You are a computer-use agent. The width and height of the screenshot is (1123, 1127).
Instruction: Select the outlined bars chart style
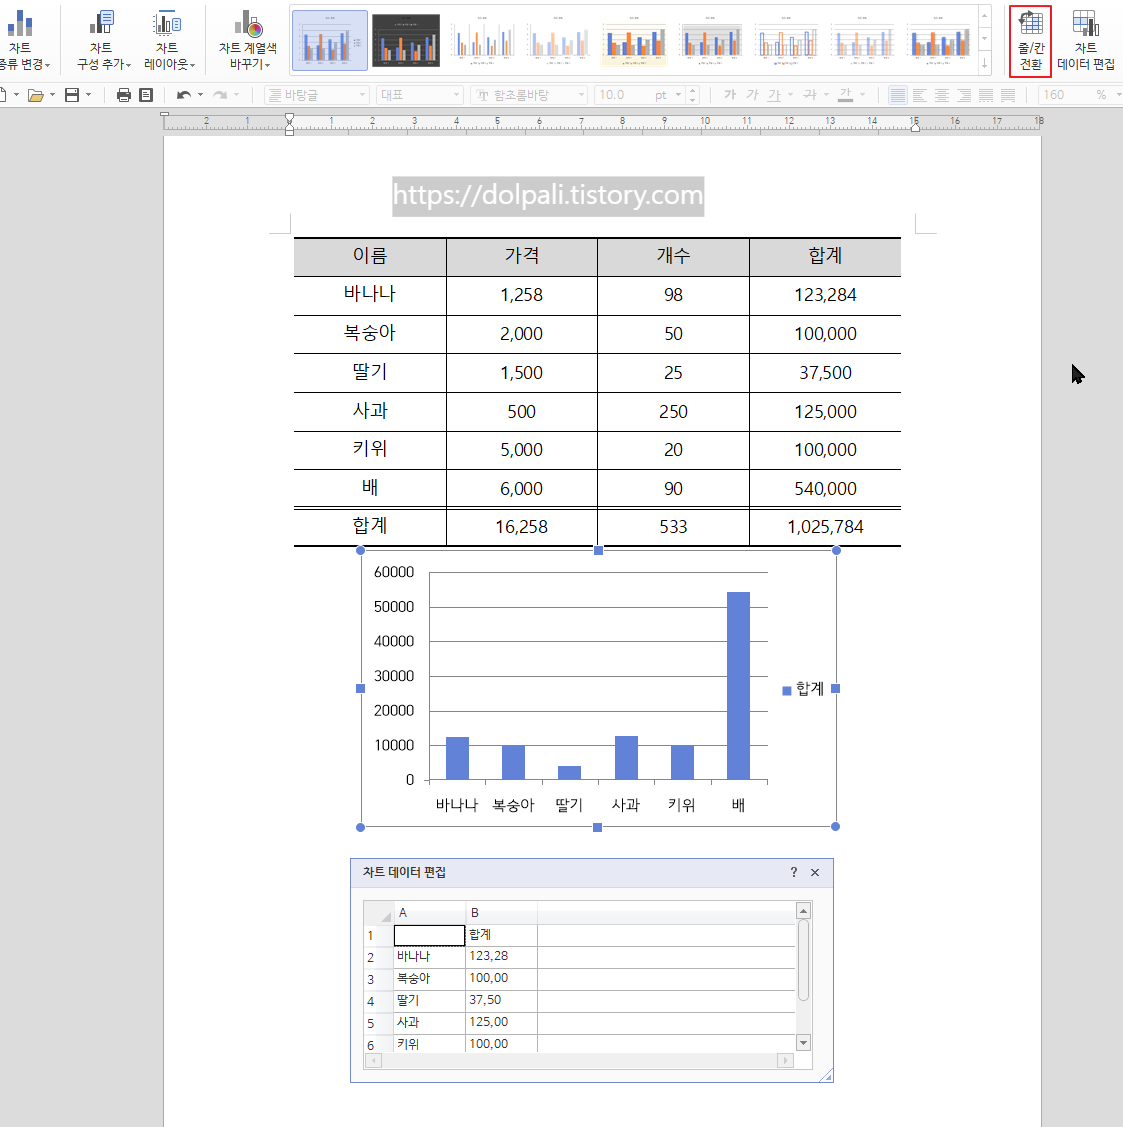coord(787,40)
